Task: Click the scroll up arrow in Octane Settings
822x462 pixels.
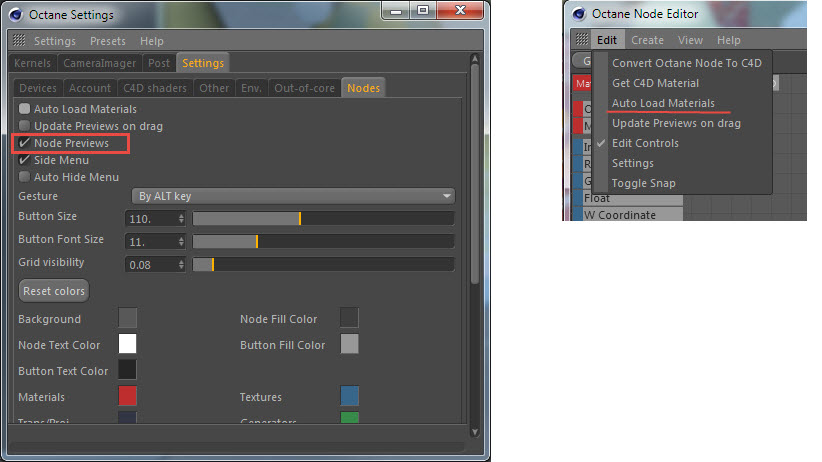Action: pos(475,59)
